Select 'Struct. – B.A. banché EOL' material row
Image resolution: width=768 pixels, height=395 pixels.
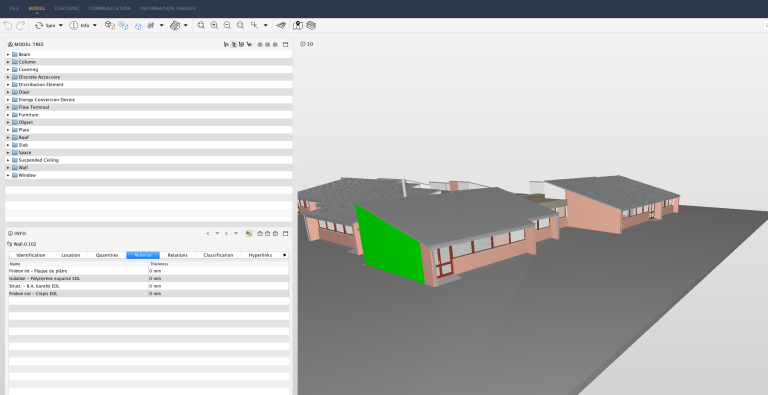[x=149, y=286]
